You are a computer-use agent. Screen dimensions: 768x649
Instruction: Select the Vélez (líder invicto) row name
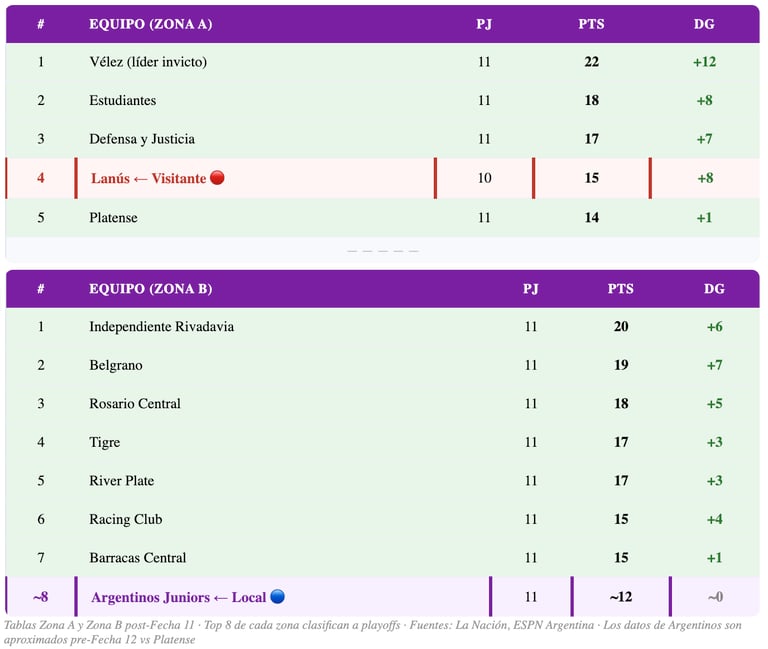[148, 62]
